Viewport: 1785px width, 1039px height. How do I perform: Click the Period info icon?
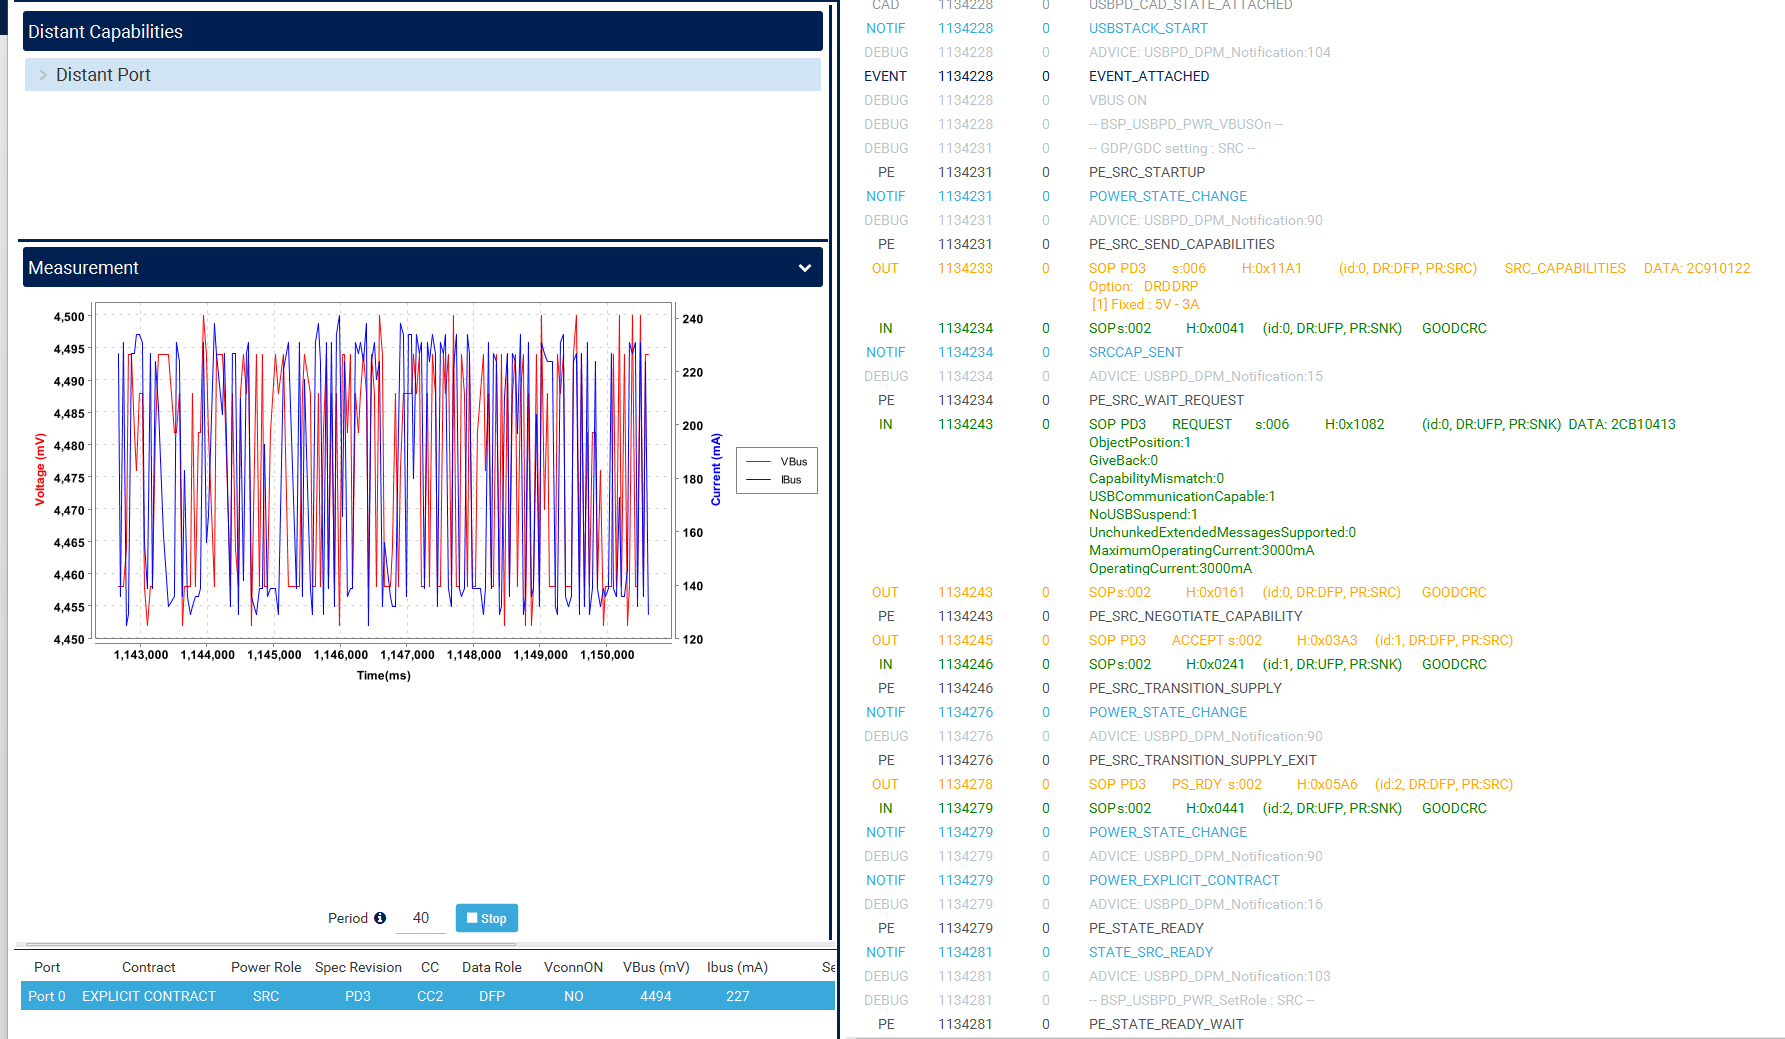point(381,918)
